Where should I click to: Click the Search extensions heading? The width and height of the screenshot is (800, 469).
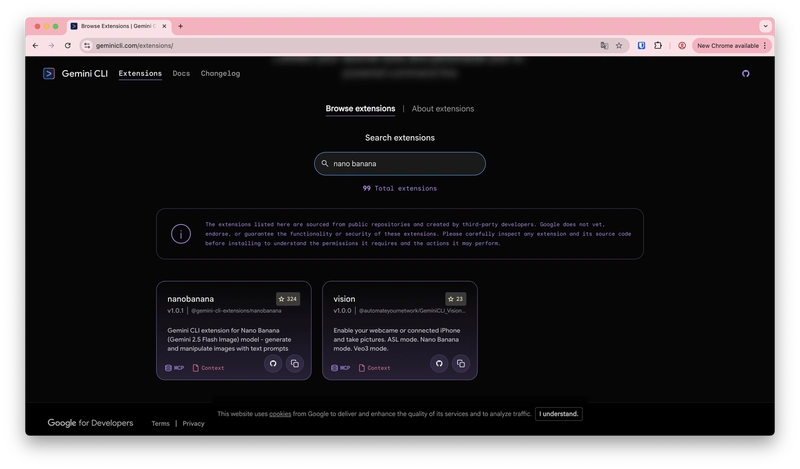point(400,138)
